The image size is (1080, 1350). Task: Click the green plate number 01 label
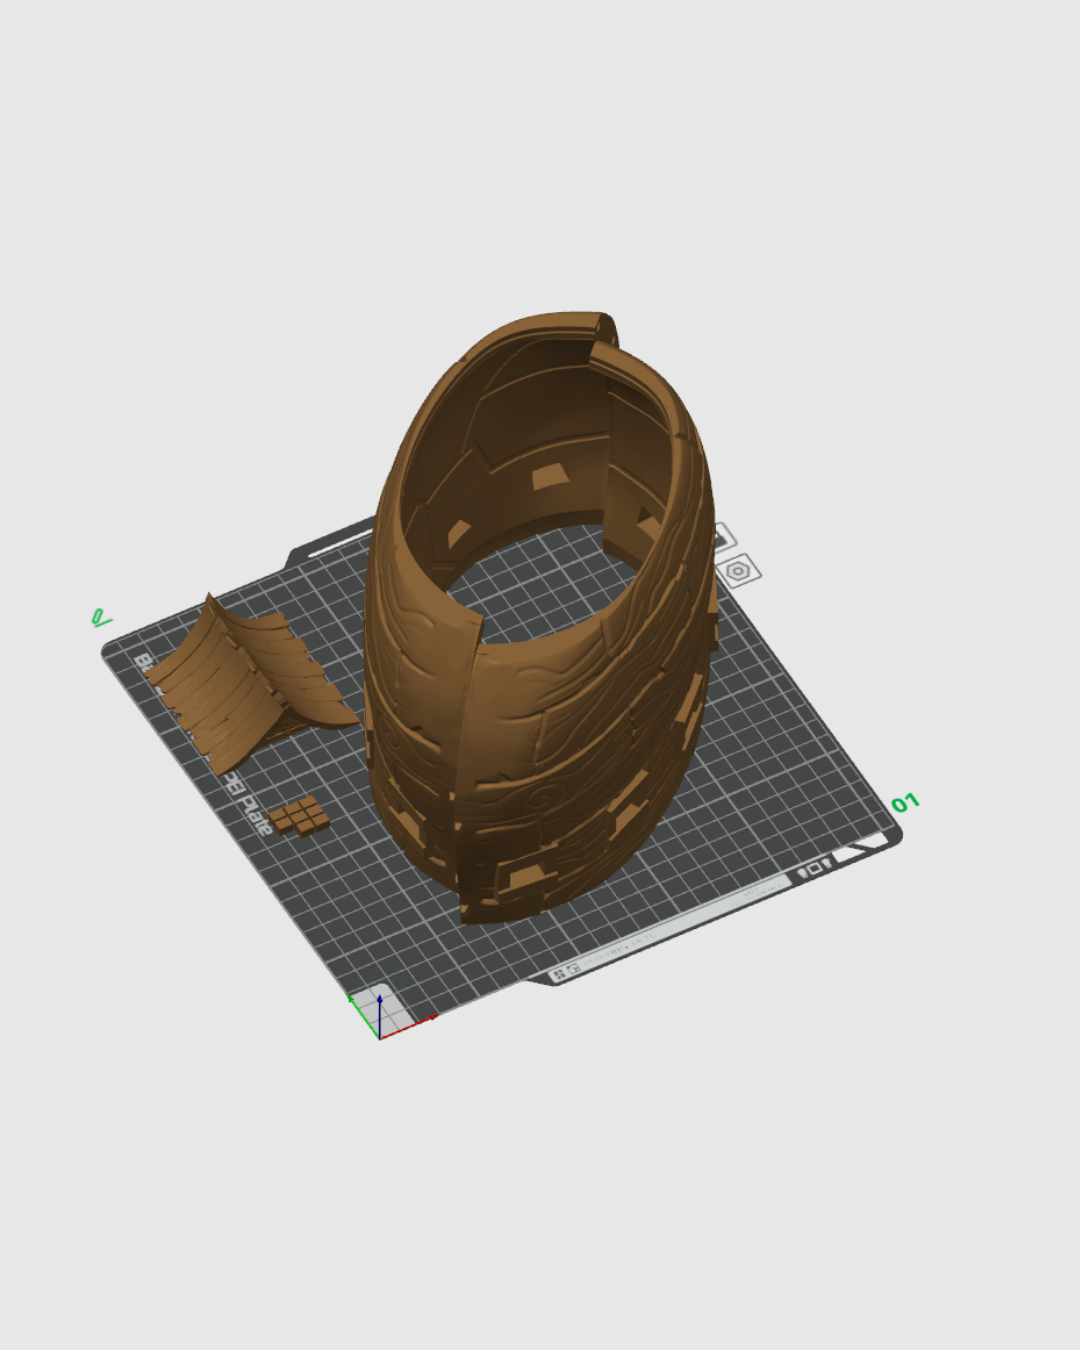pyautogui.click(x=905, y=803)
